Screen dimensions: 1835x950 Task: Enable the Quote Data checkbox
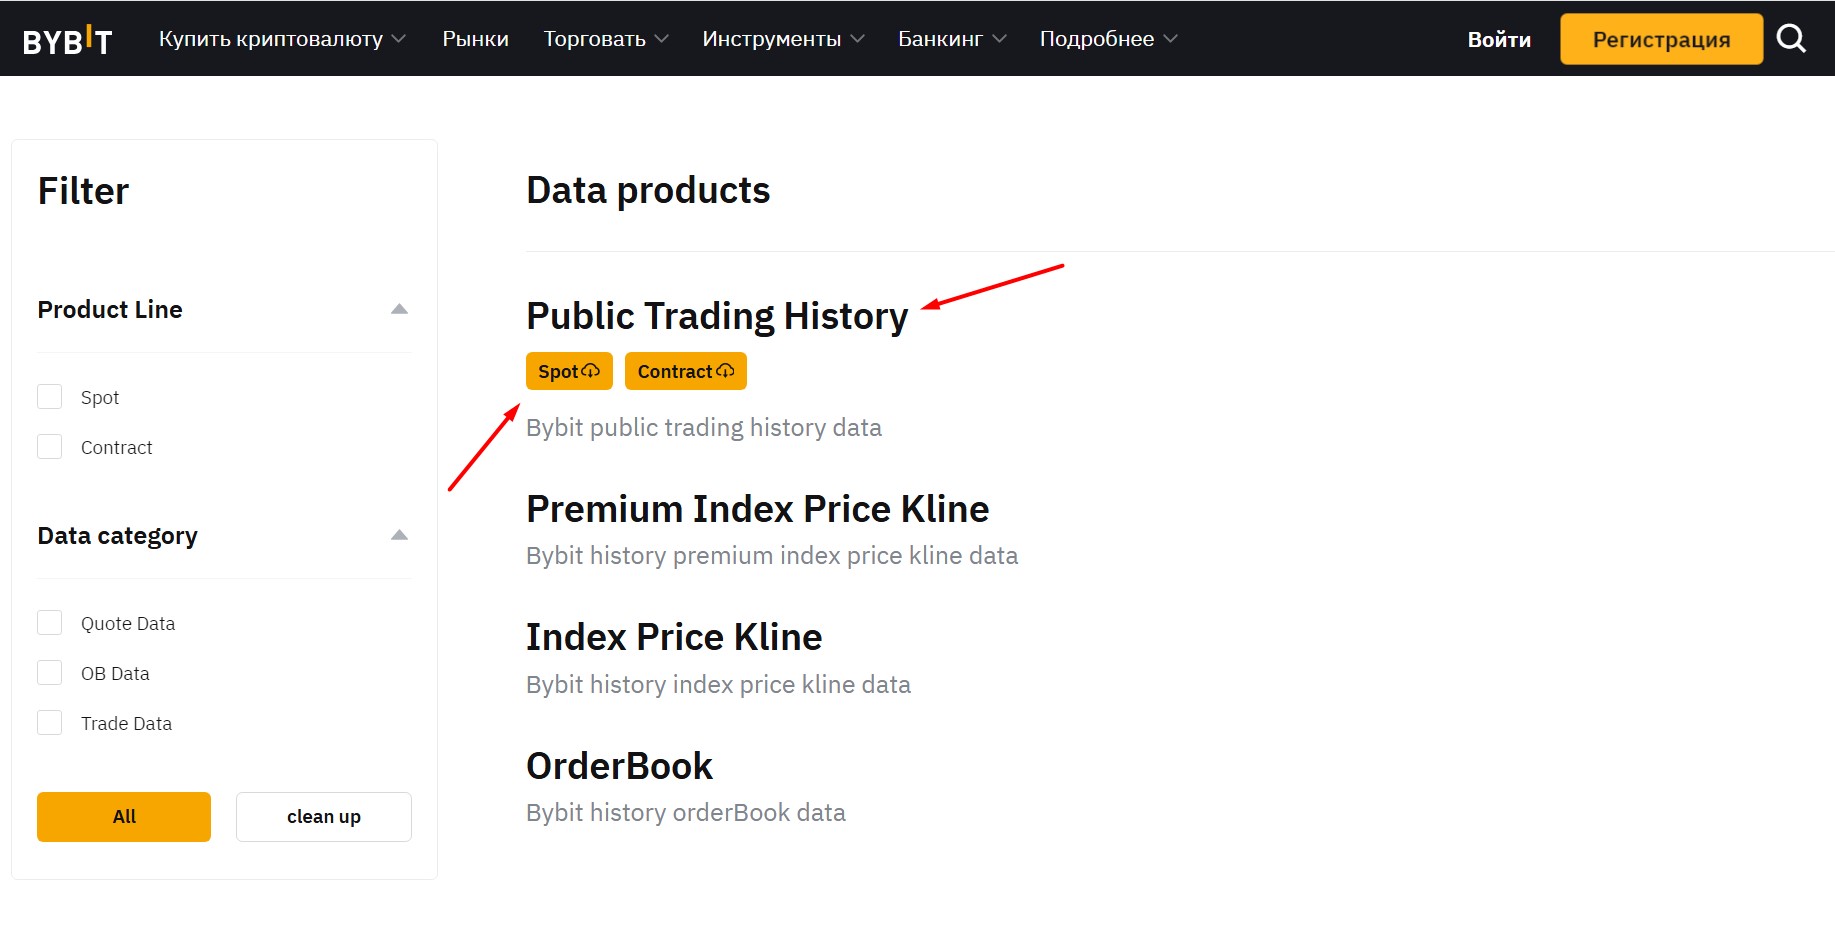(x=50, y=623)
